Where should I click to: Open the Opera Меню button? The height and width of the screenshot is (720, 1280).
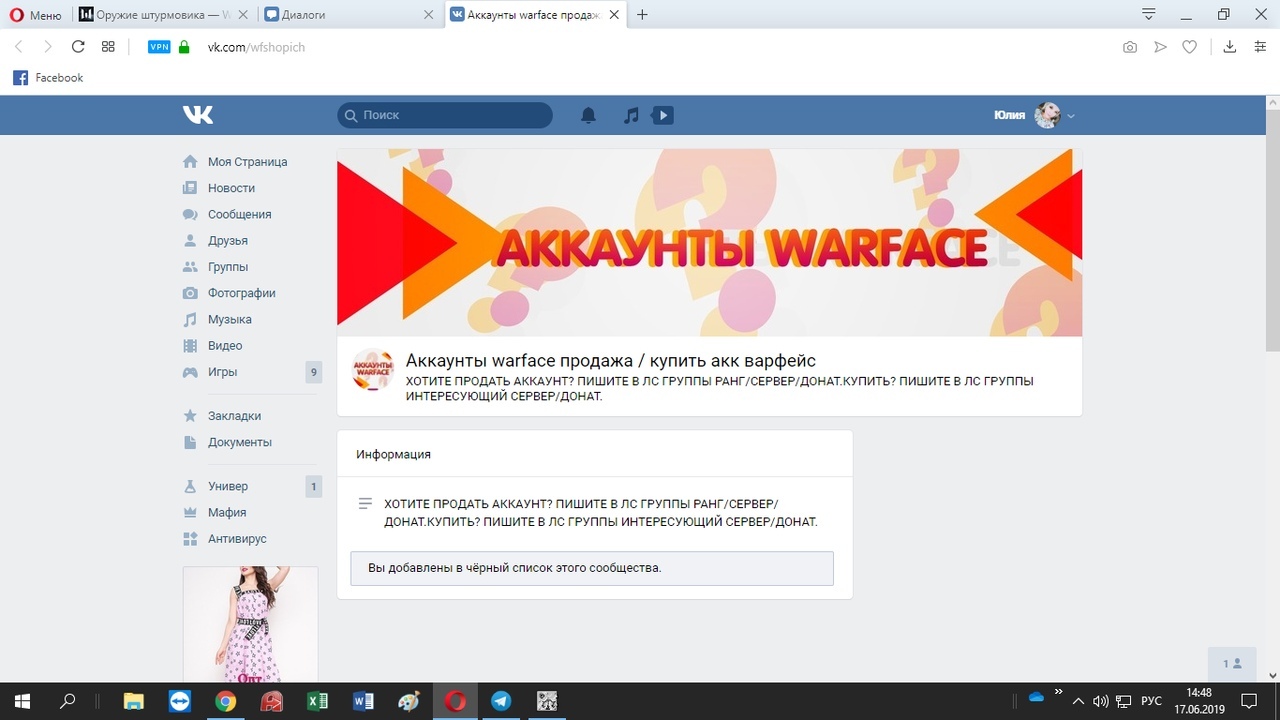tap(36, 15)
